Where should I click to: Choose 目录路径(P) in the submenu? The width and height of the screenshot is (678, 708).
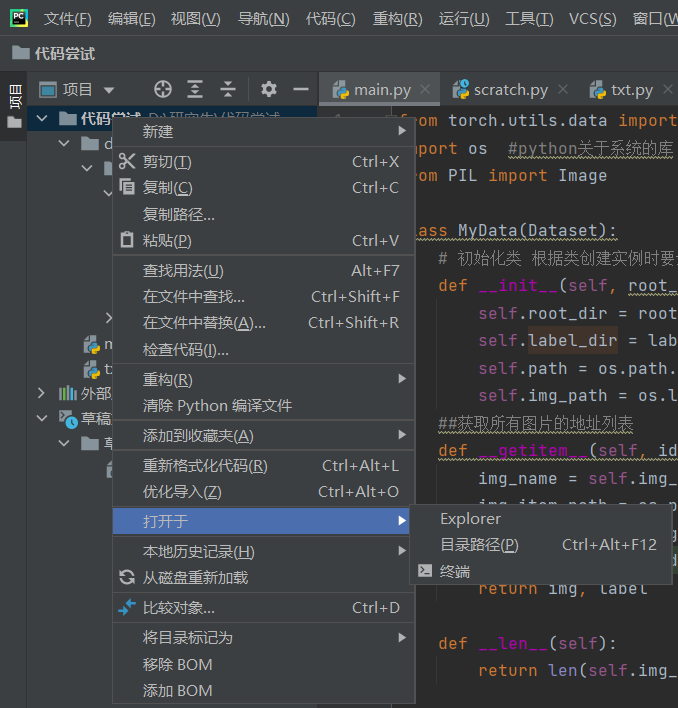coord(541,545)
